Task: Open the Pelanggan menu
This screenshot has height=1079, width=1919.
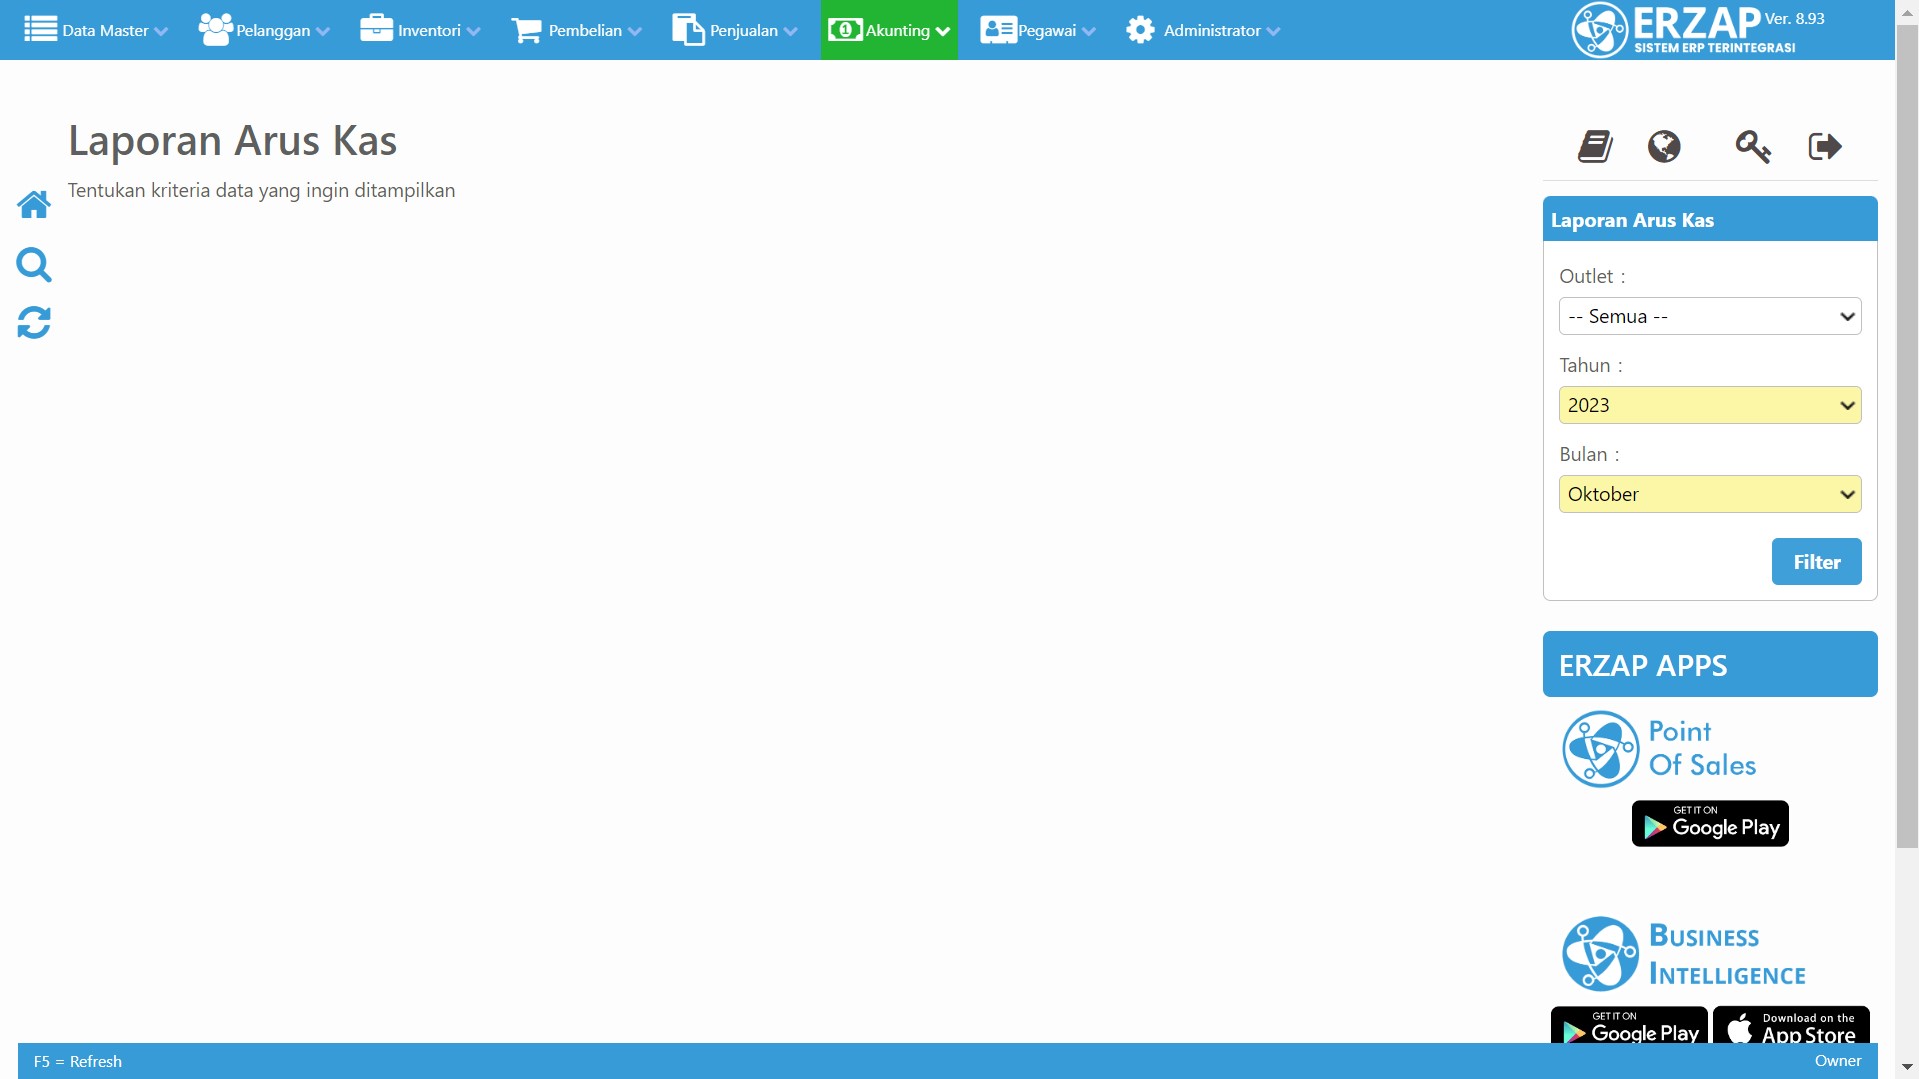Action: [264, 30]
